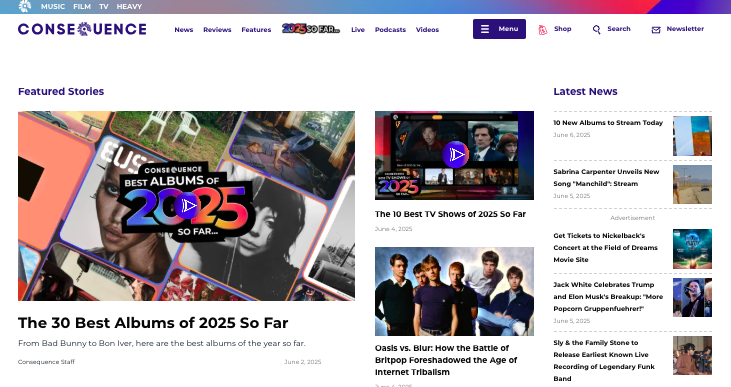Click the Consequence gear logo in top bar
Image resolution: width=731 pixels, height=387 pixels.
(24, 6)
